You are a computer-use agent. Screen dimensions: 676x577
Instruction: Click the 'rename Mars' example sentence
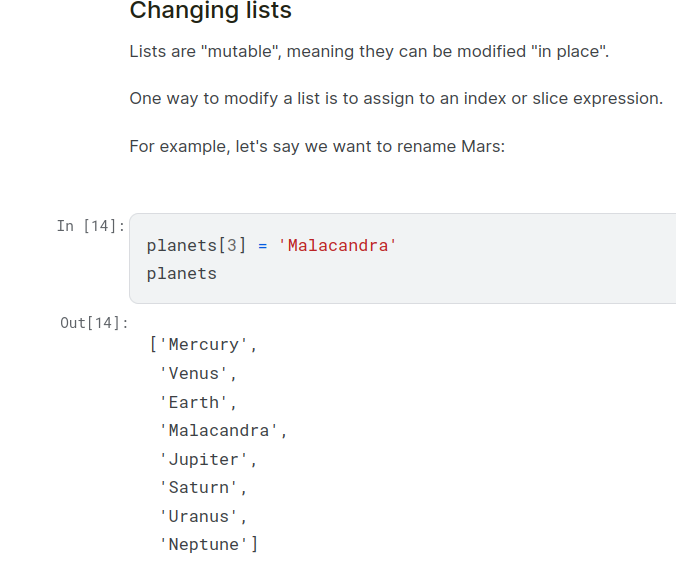[317, 146]
